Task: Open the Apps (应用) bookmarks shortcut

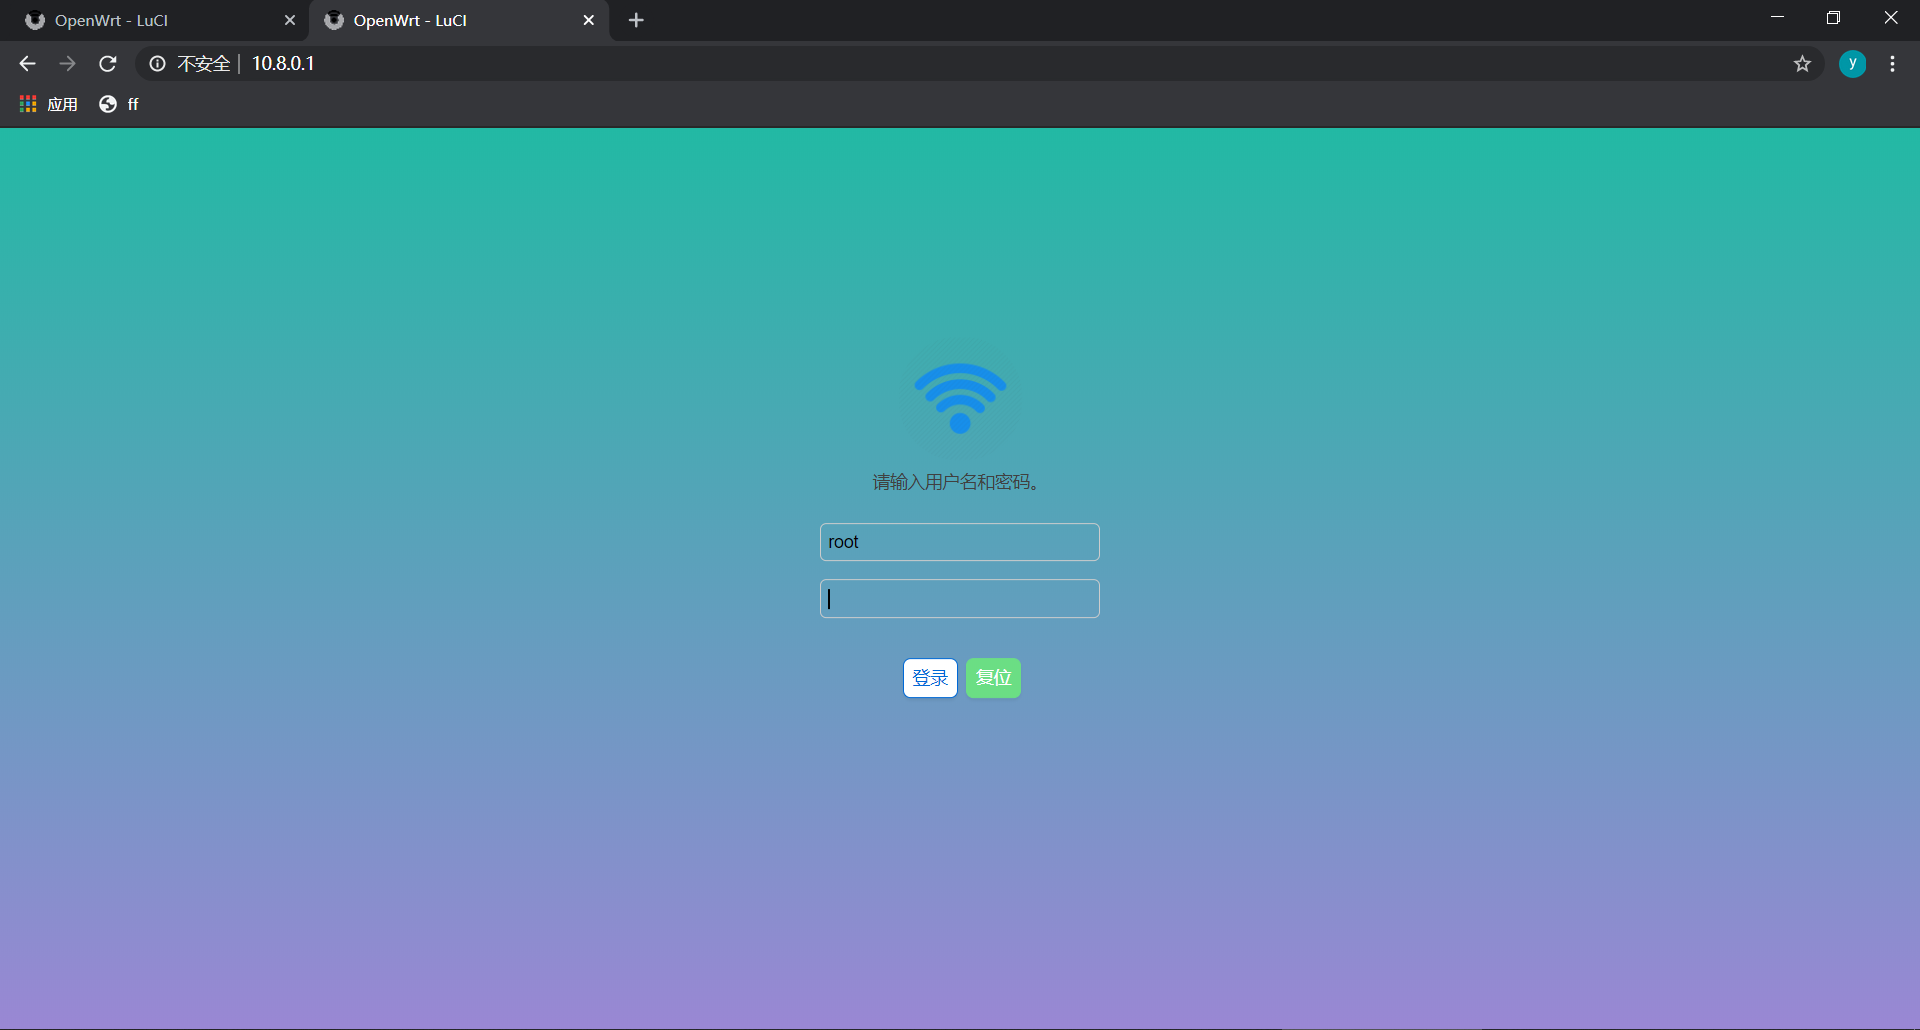Action: pyautogui.click(x=49, y=104)
